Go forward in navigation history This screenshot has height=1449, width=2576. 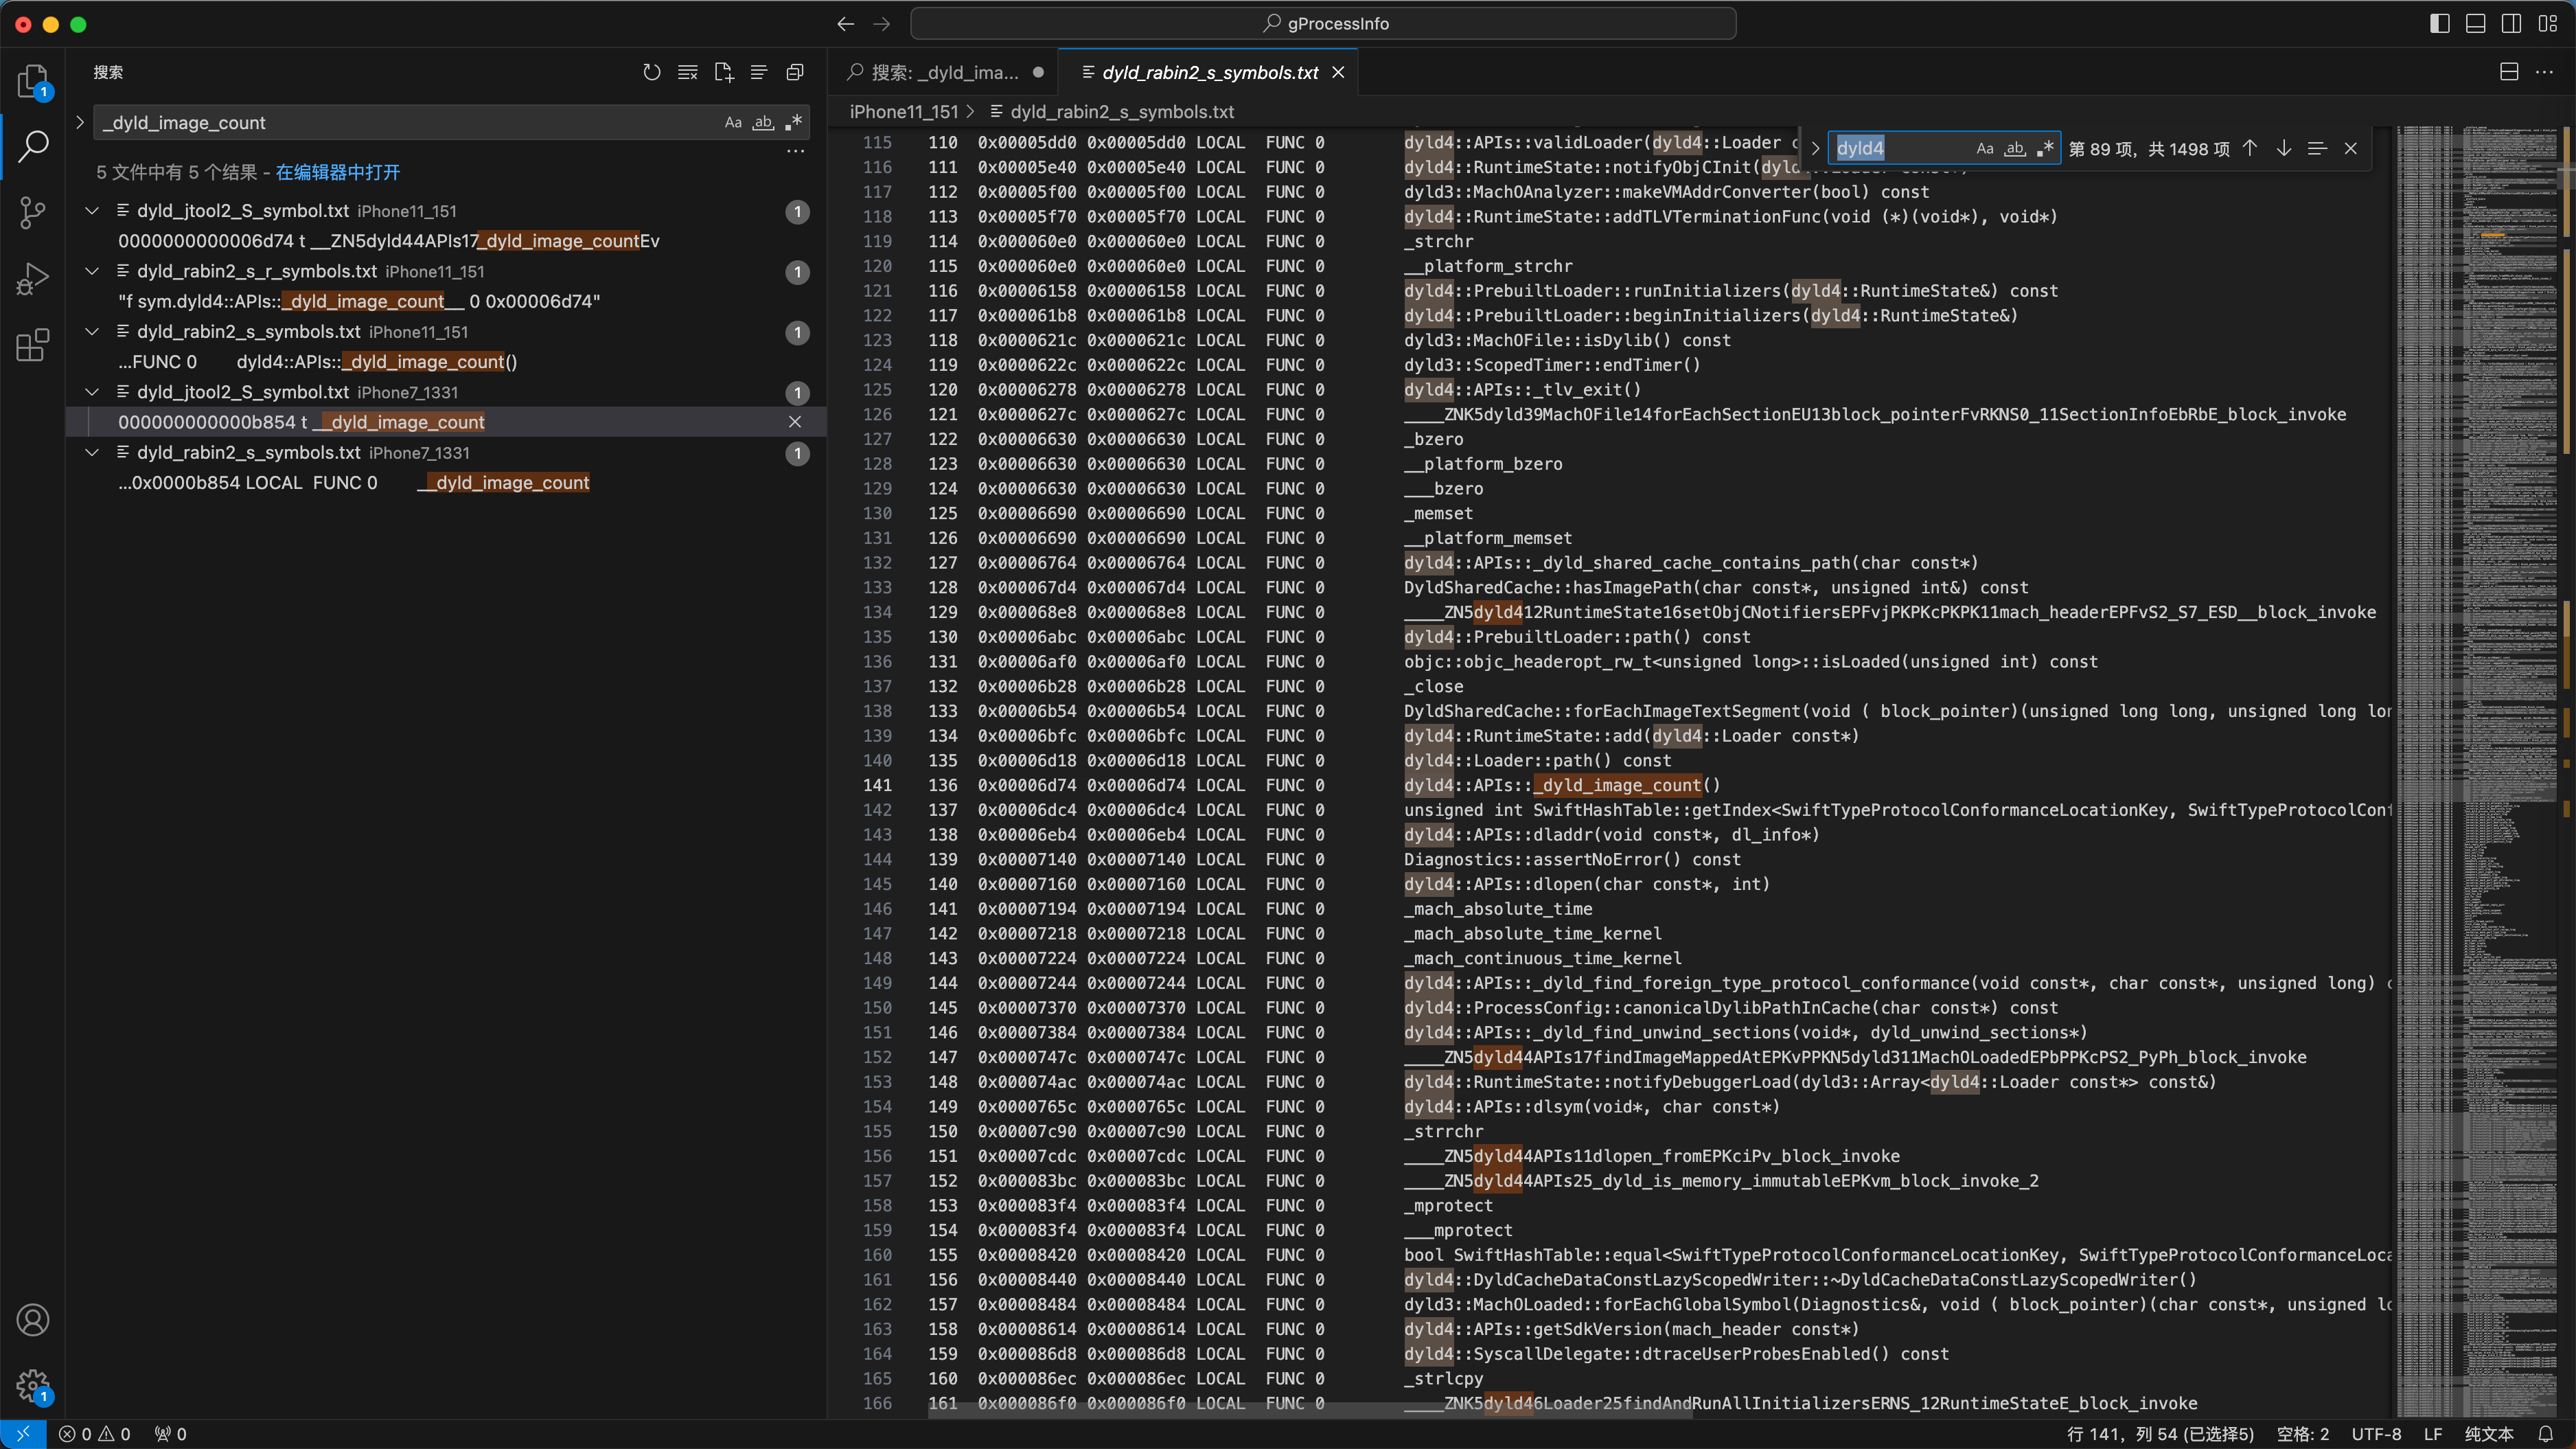[x=882, y=24]
